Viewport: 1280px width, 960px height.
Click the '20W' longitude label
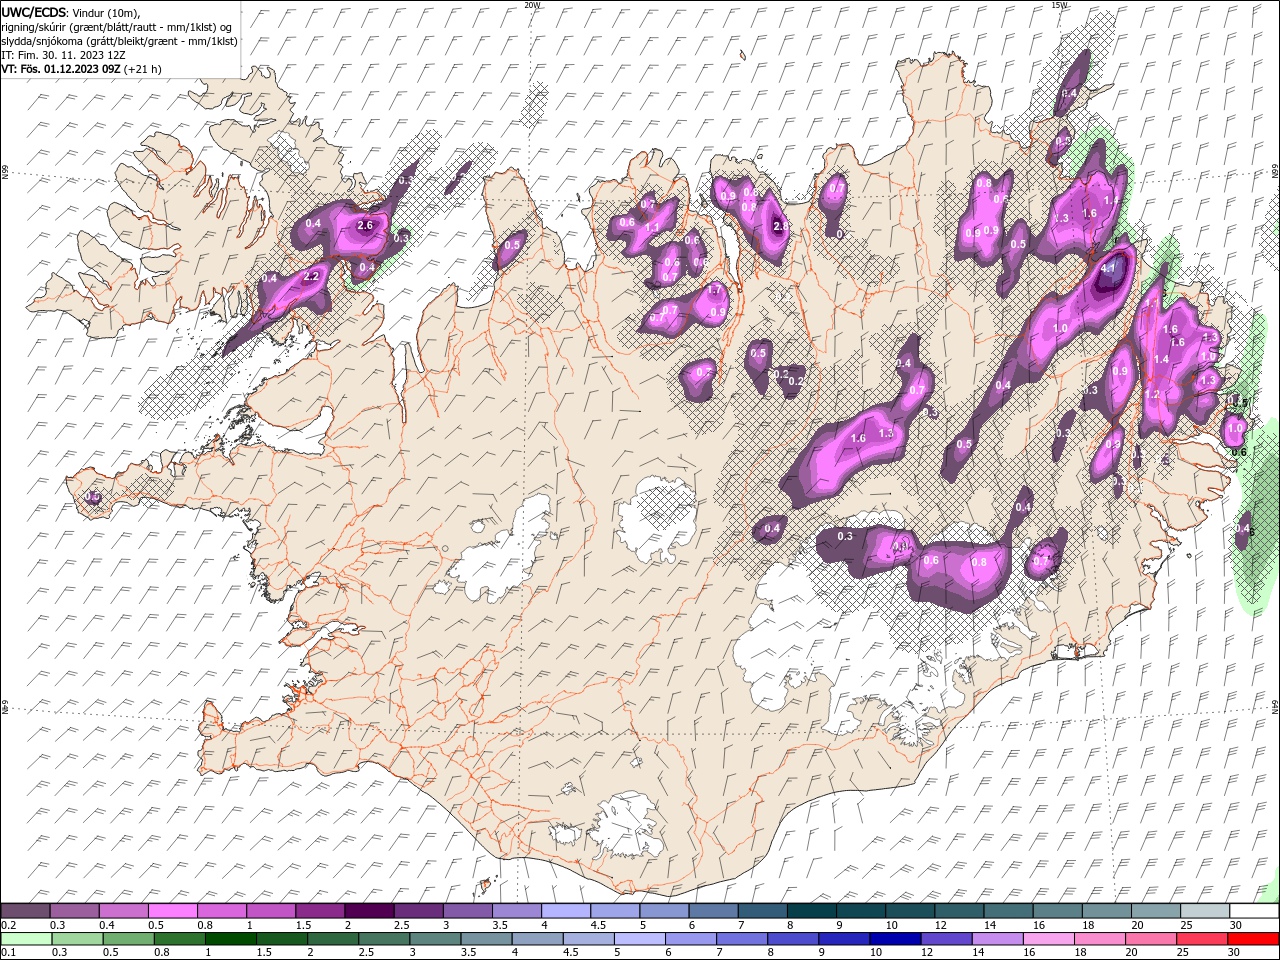pos(532,5)
